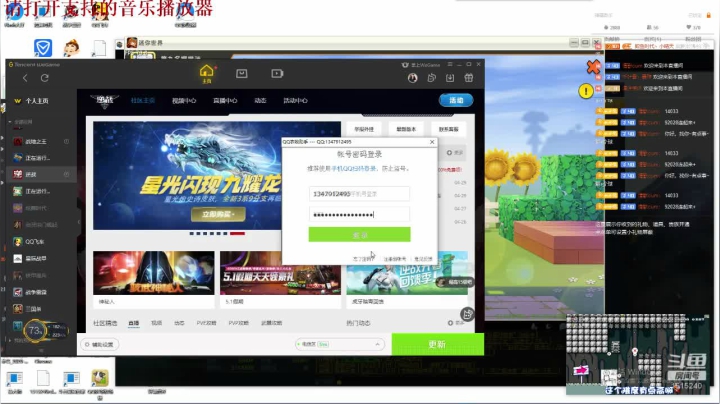This screenshot has width=720, height=404.
Task: Select 逆战 game in the sidebar
Action: pos(31,174)
